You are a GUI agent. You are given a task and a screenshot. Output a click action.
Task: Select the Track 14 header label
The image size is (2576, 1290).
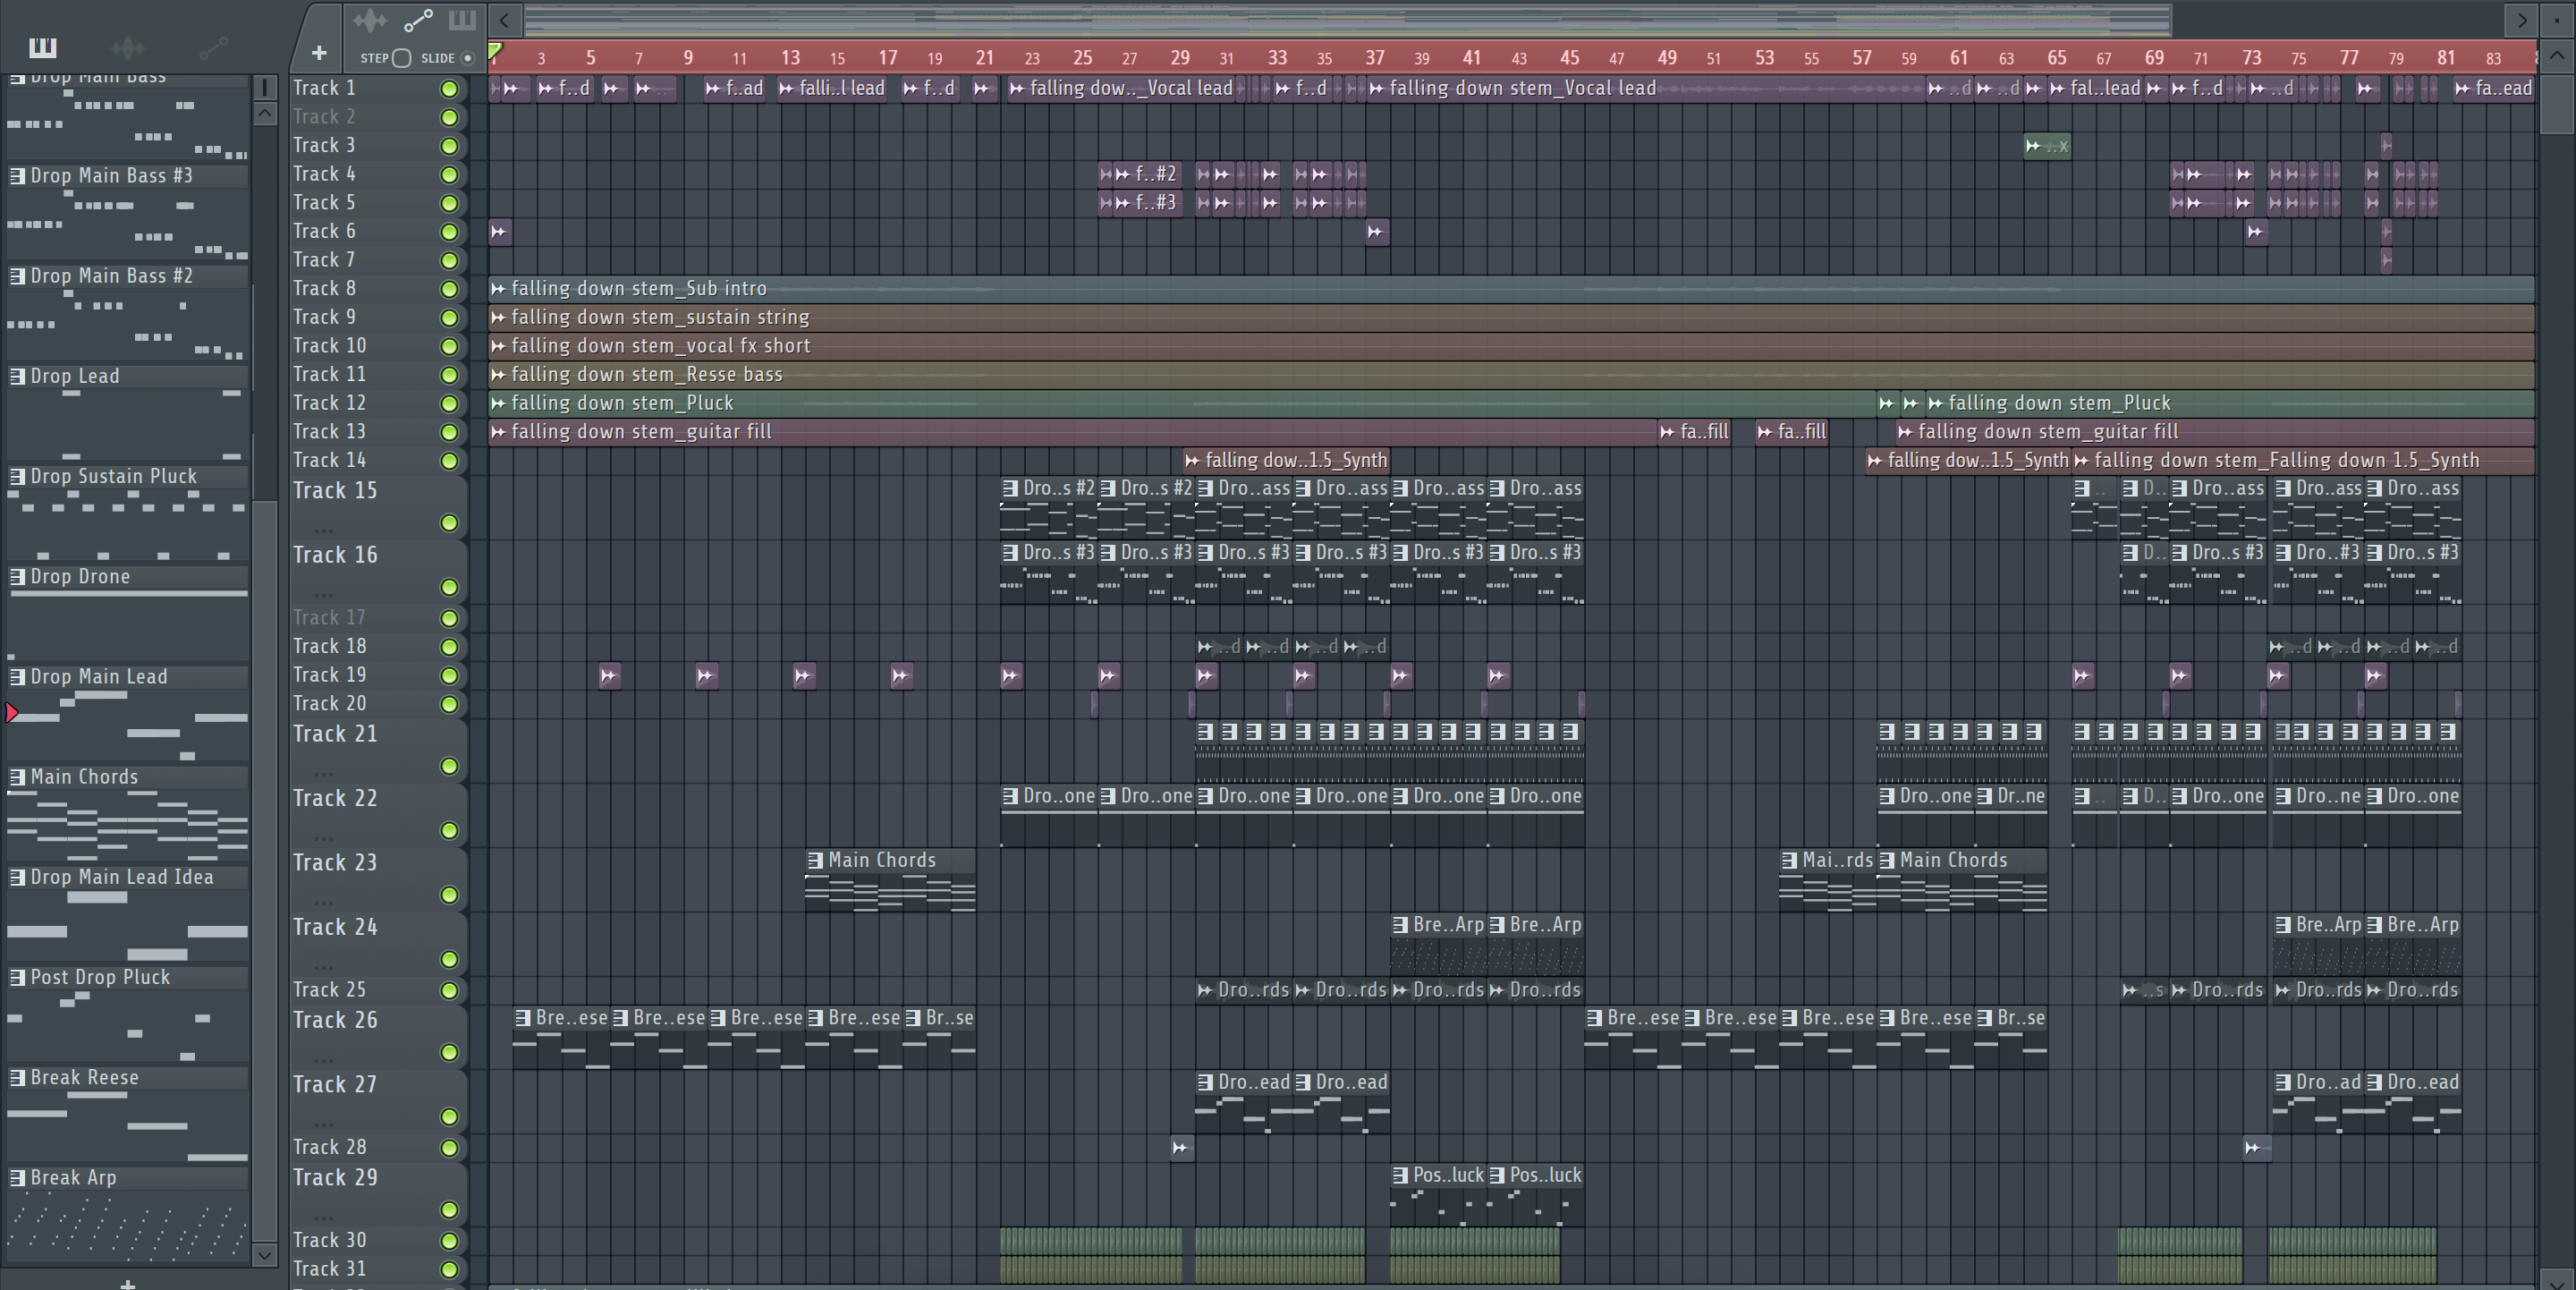coord(329,461)
